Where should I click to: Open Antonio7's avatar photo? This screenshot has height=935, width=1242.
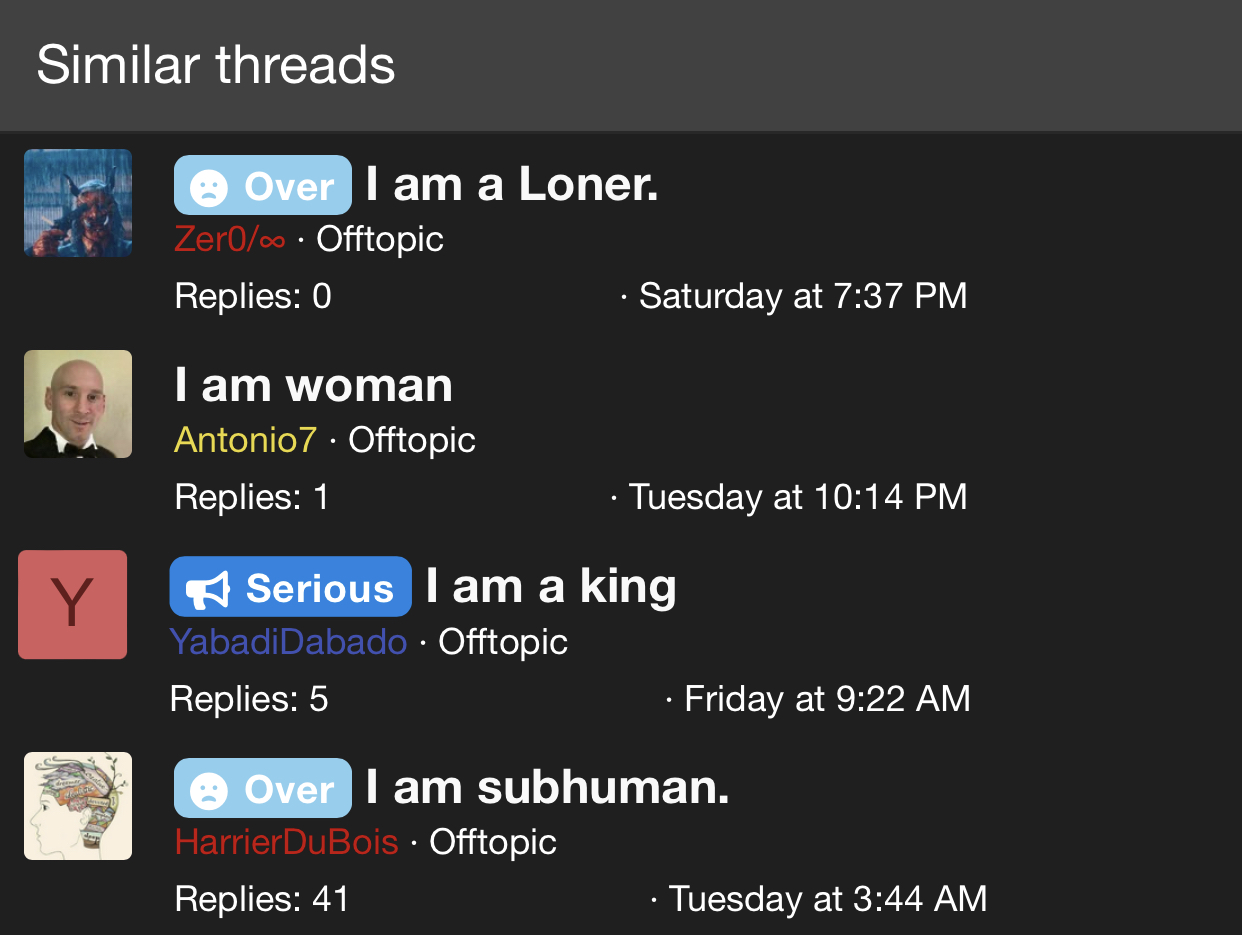(x=78, y=404)
